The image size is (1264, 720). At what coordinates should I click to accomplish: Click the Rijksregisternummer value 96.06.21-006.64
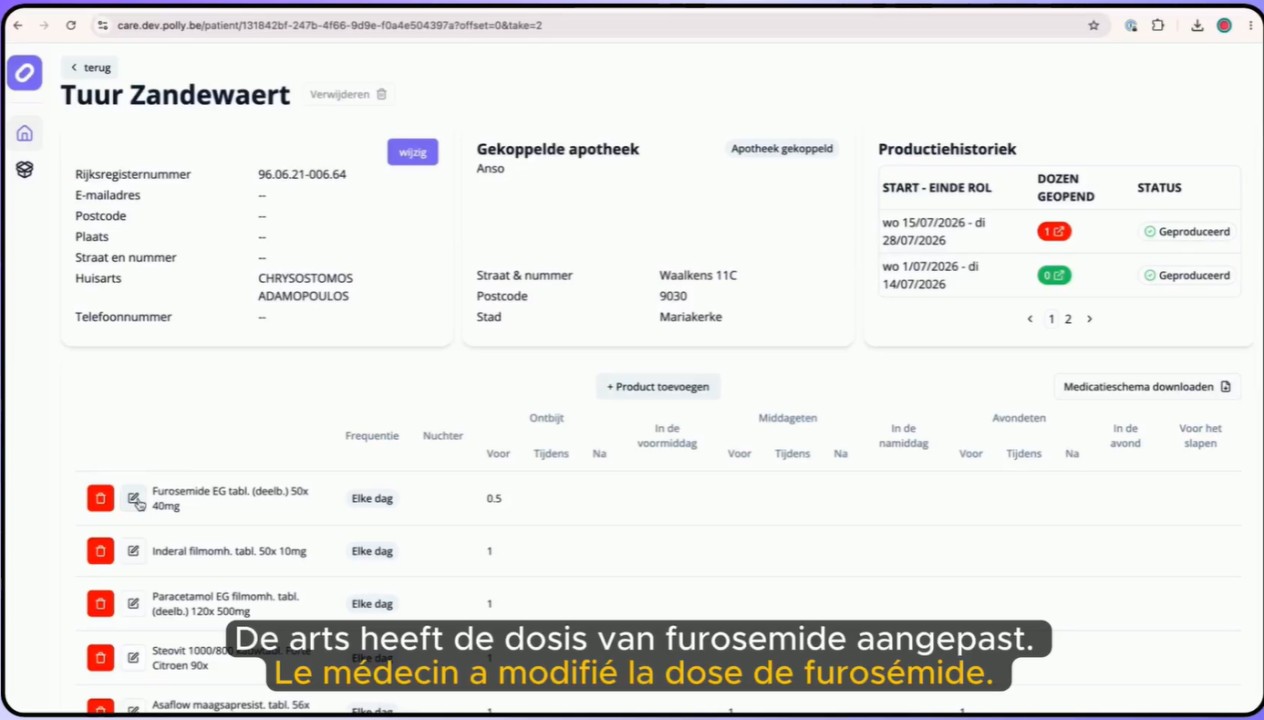point(302,174)
